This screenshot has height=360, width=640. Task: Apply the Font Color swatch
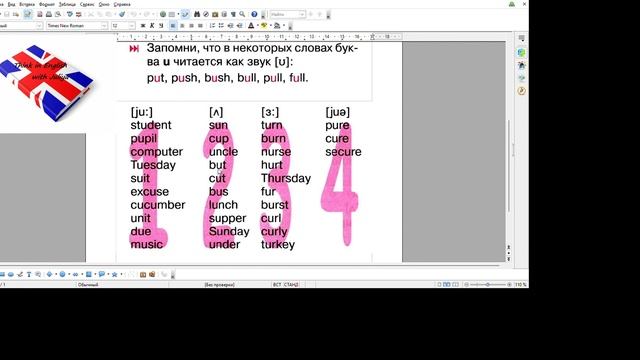tap(251, 25)
